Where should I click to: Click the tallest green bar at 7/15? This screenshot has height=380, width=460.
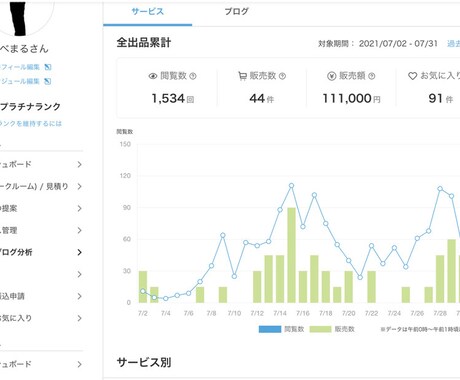(x=291, y=255)
